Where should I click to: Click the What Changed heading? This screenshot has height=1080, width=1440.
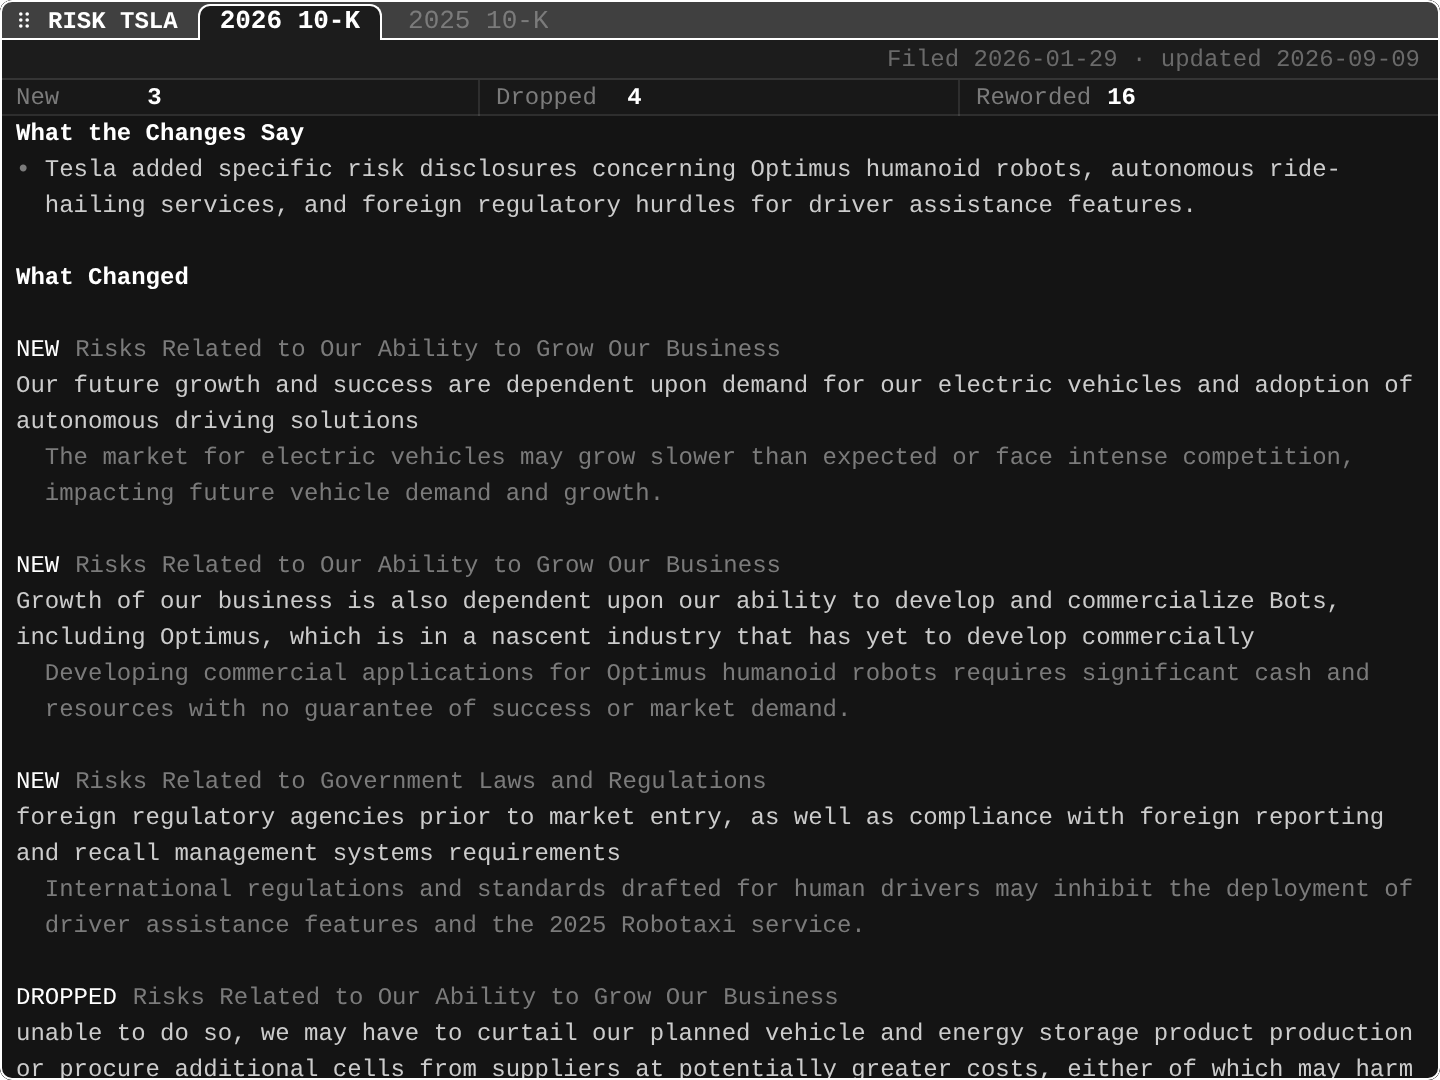point(102,277)
